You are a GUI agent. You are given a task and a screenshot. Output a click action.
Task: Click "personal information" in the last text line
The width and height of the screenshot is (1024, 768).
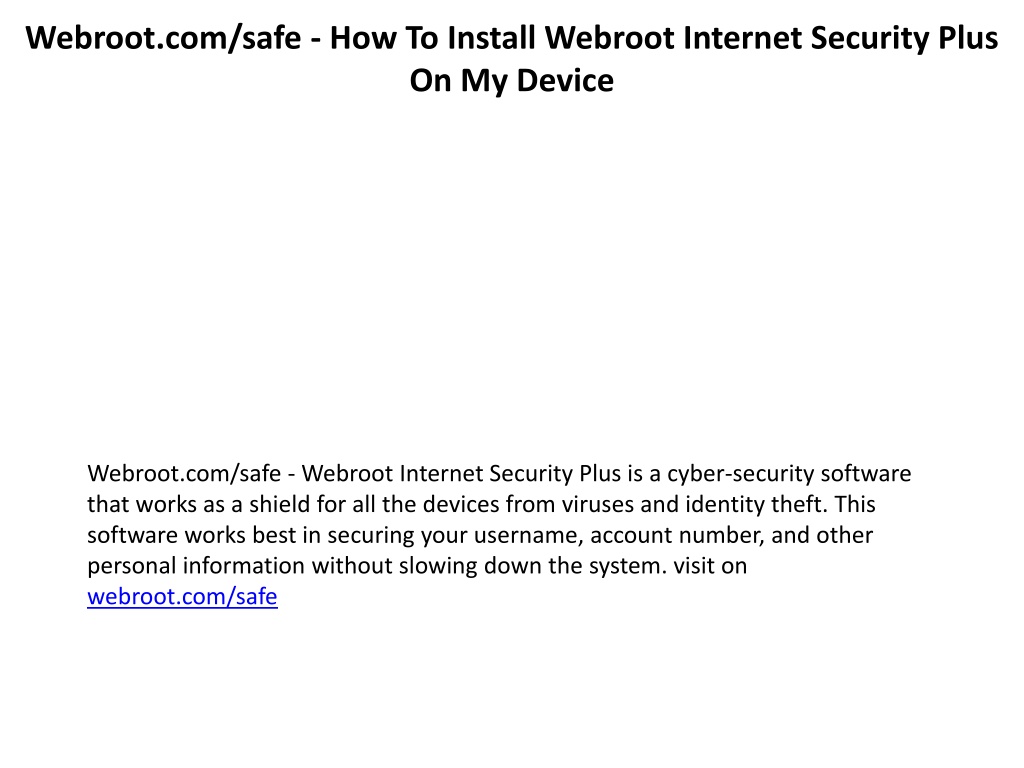tap(197, 566)
